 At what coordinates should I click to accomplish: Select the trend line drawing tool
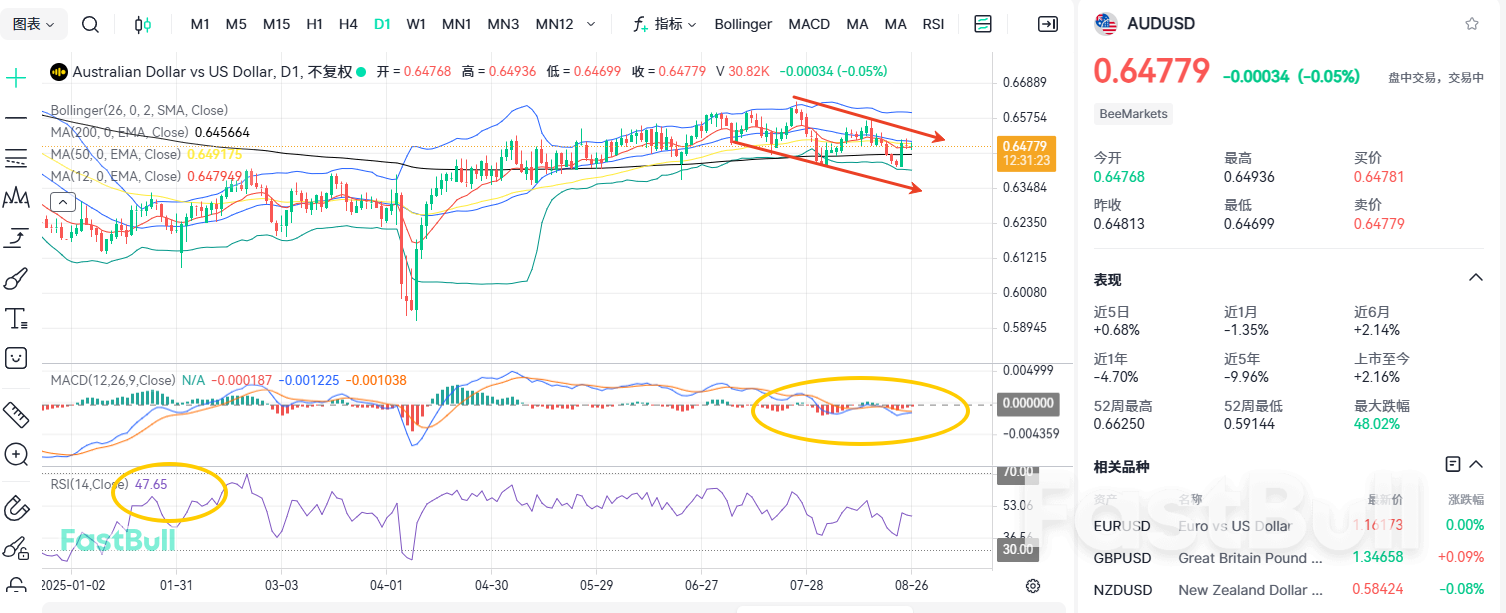pos(16,118)
